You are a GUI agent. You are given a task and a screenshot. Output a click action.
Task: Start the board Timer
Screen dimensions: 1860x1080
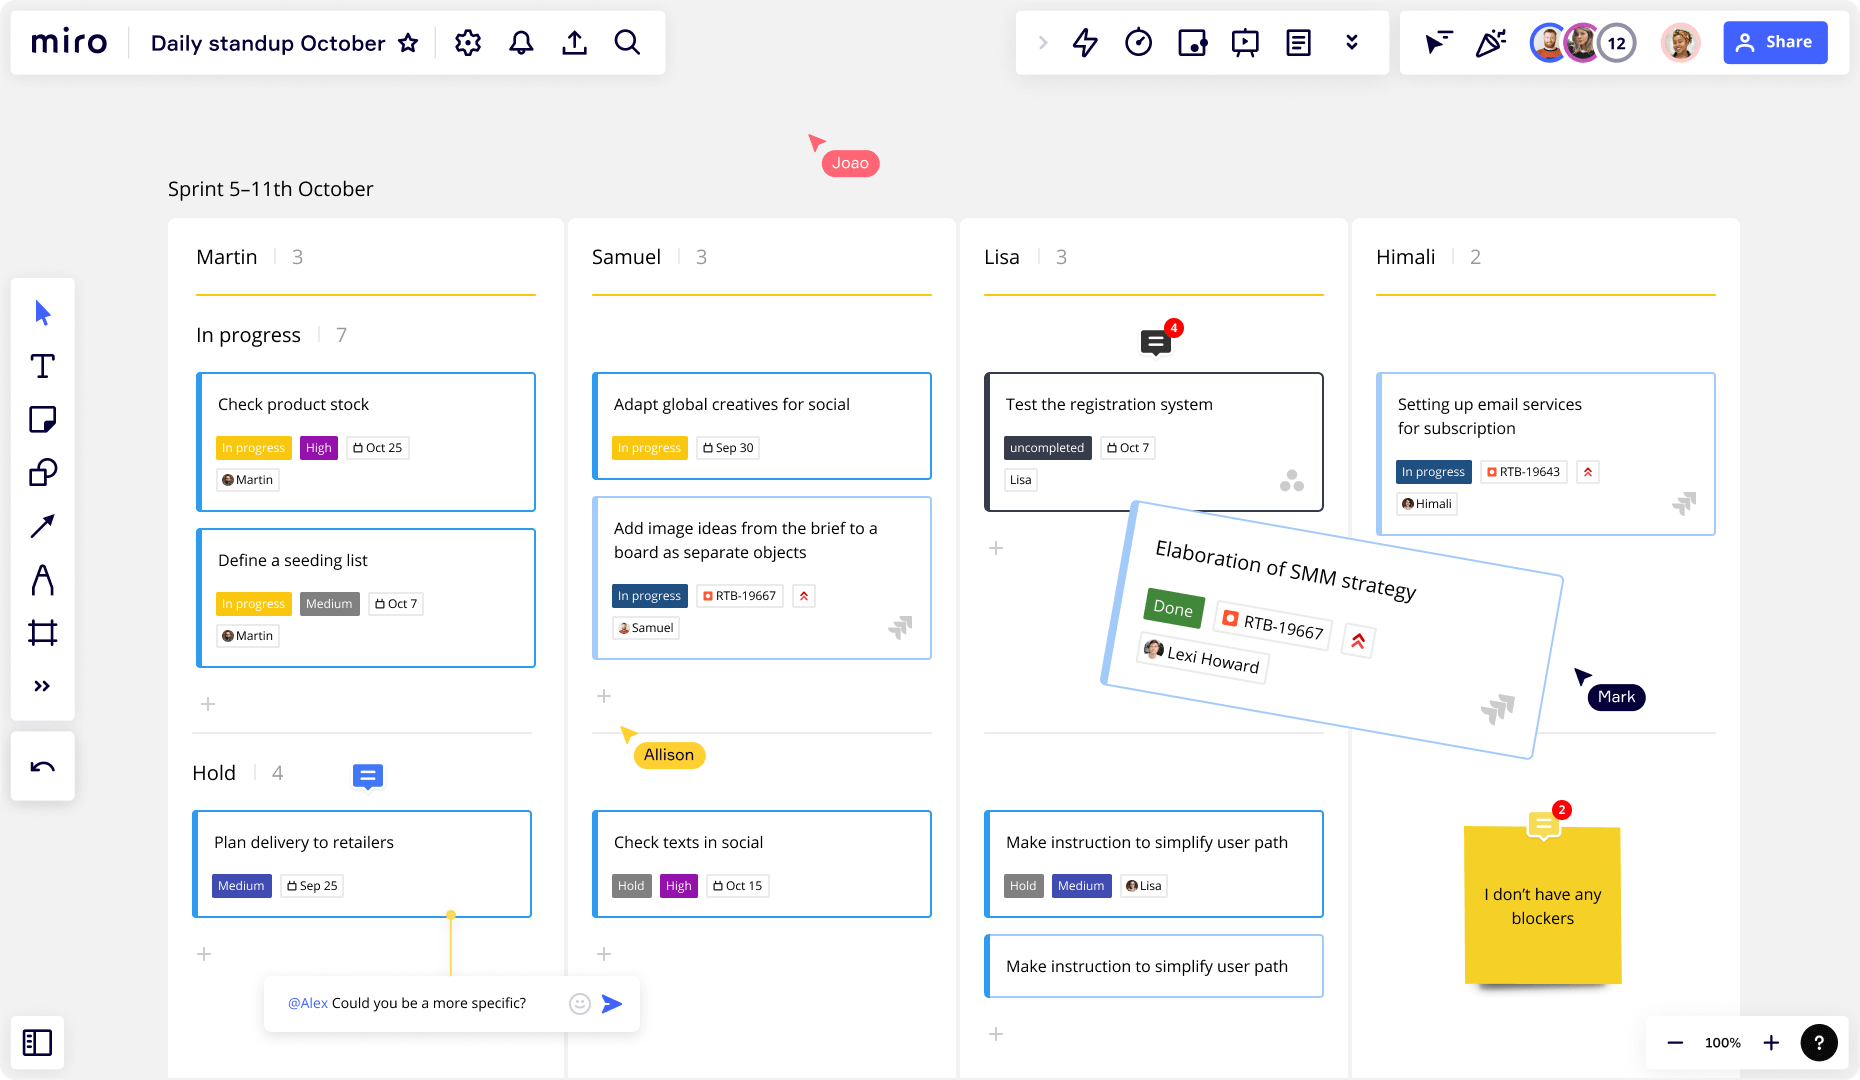1137,42
